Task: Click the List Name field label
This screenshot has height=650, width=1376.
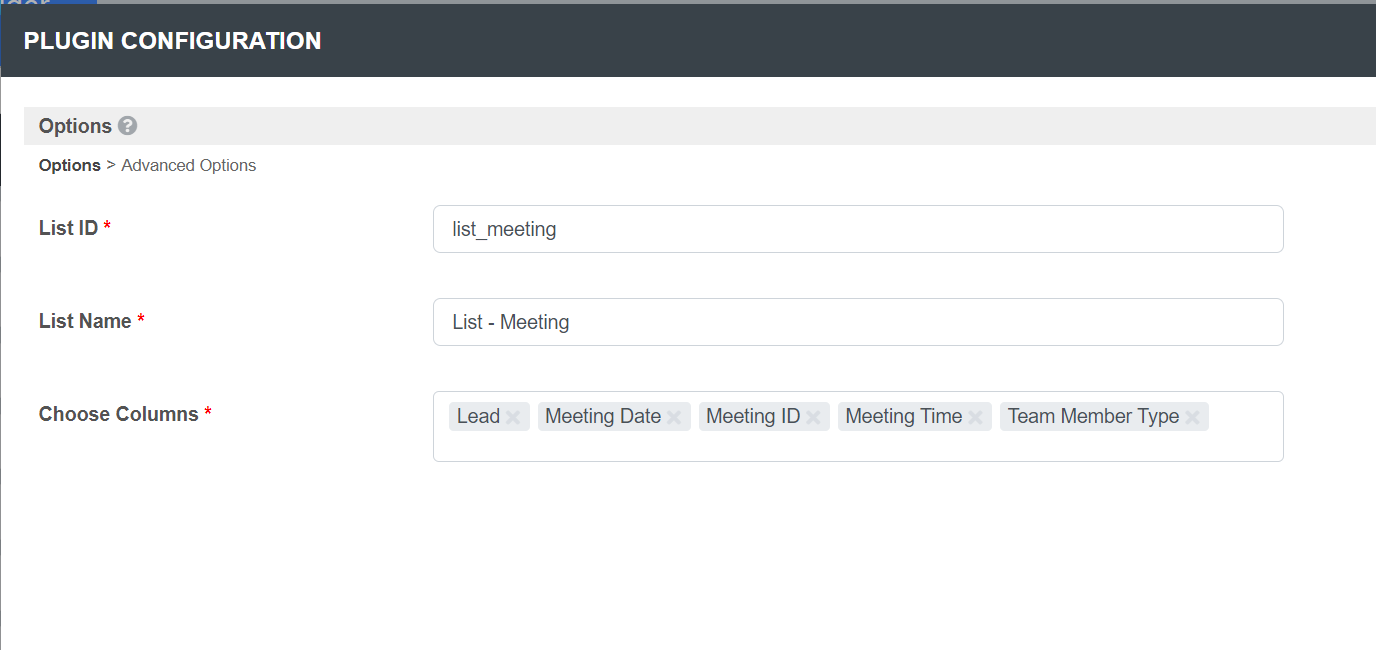Action: tap(85, 321)
